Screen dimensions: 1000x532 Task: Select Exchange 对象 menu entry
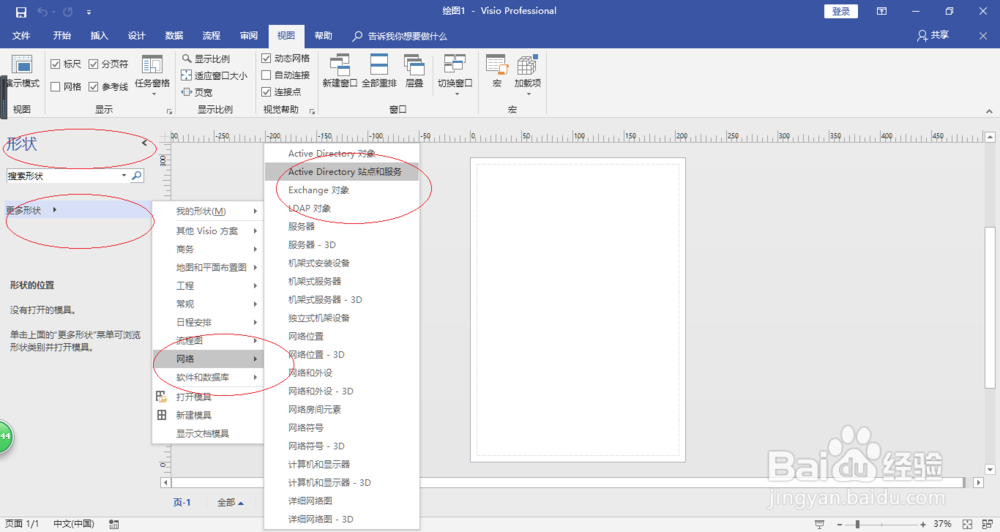pos(342,190)
